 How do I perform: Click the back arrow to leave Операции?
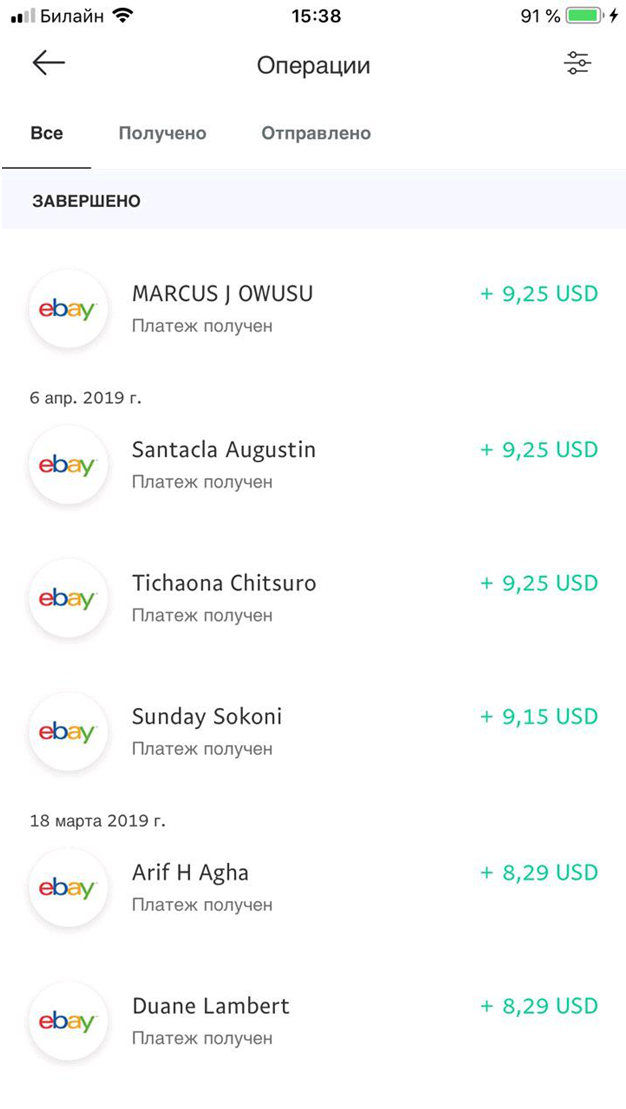click(x=48, y=63)
